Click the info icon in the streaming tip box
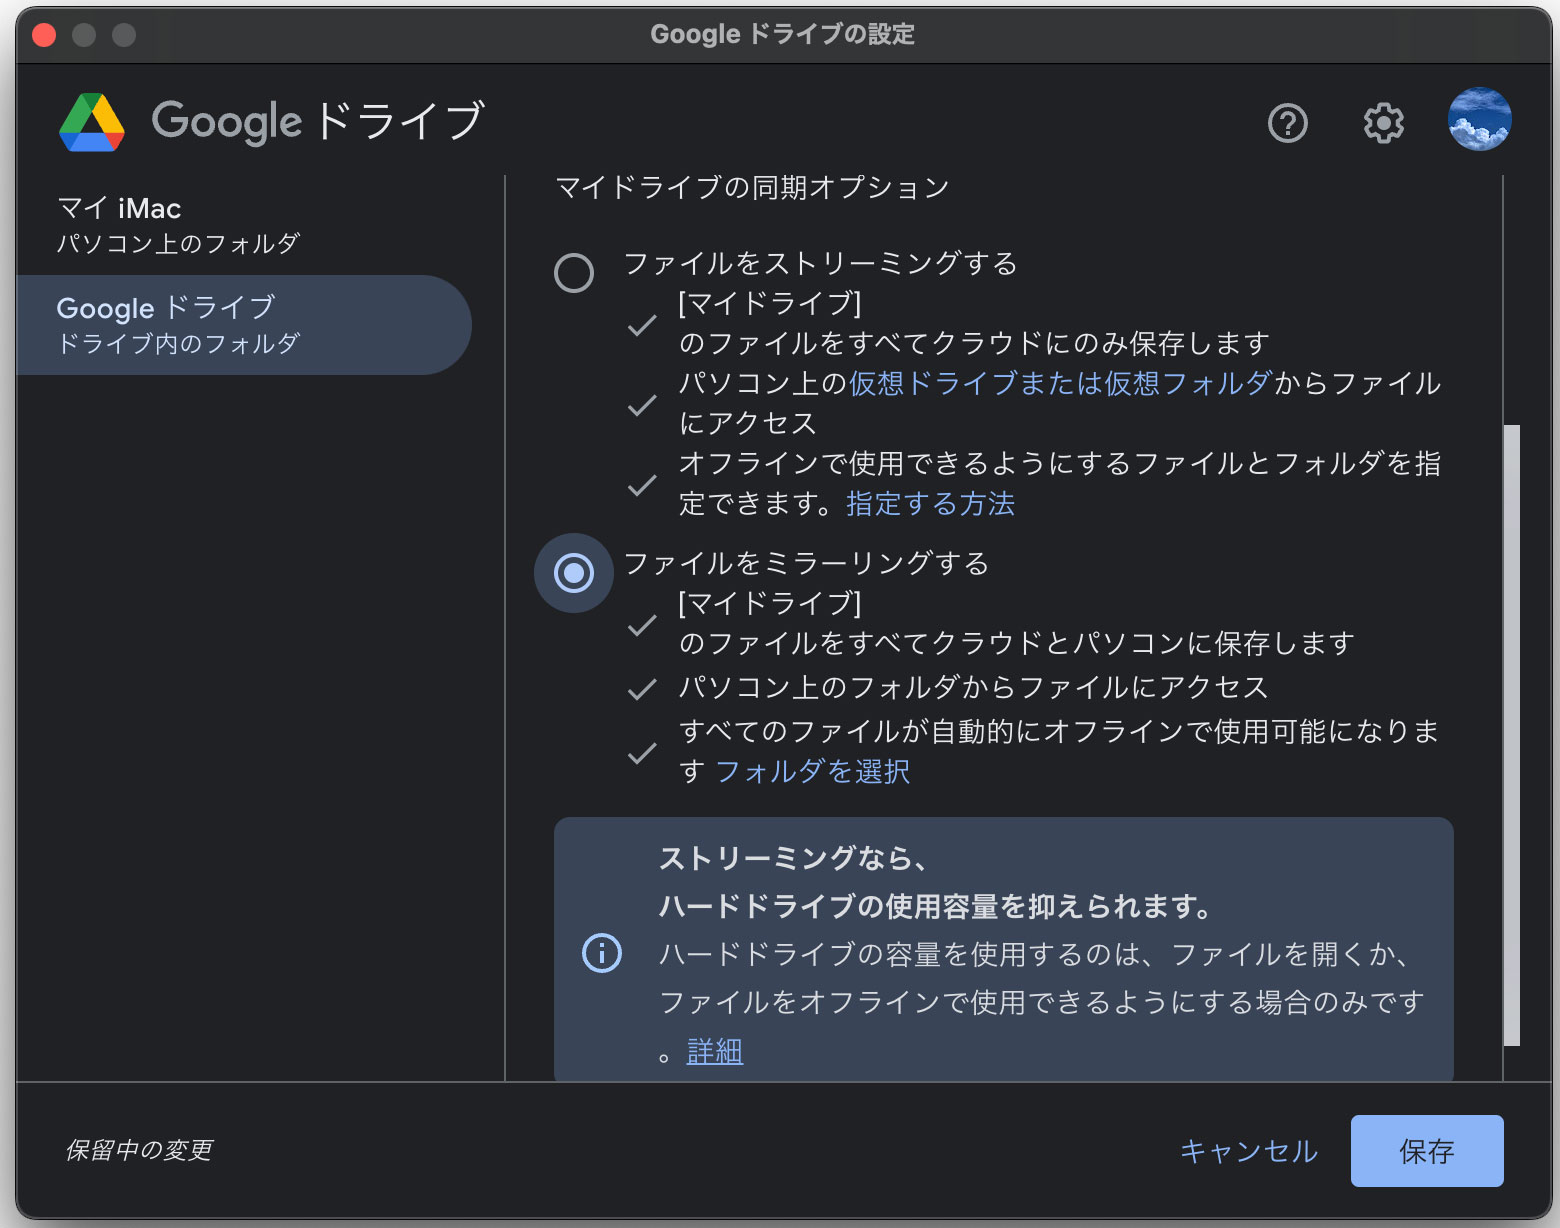The width and height of the screenshot is (1560, 1228). 602,953
